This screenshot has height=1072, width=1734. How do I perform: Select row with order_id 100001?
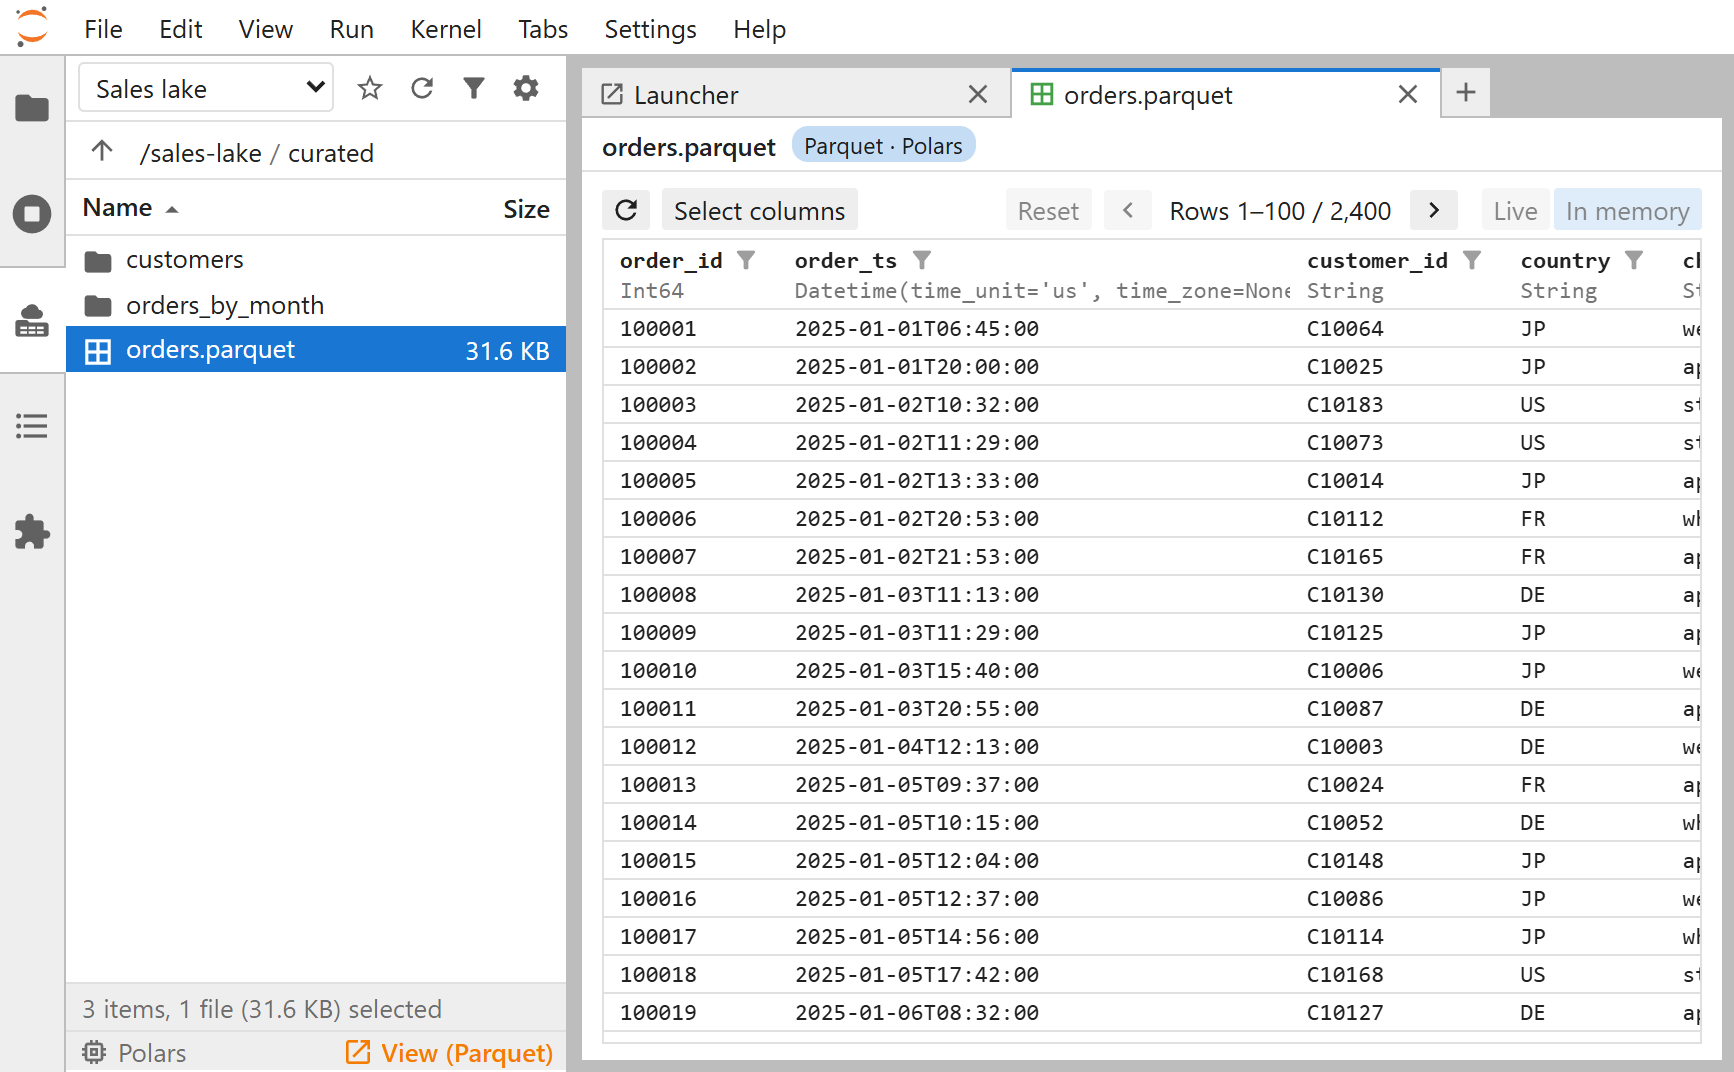[x=1151, y=328]
